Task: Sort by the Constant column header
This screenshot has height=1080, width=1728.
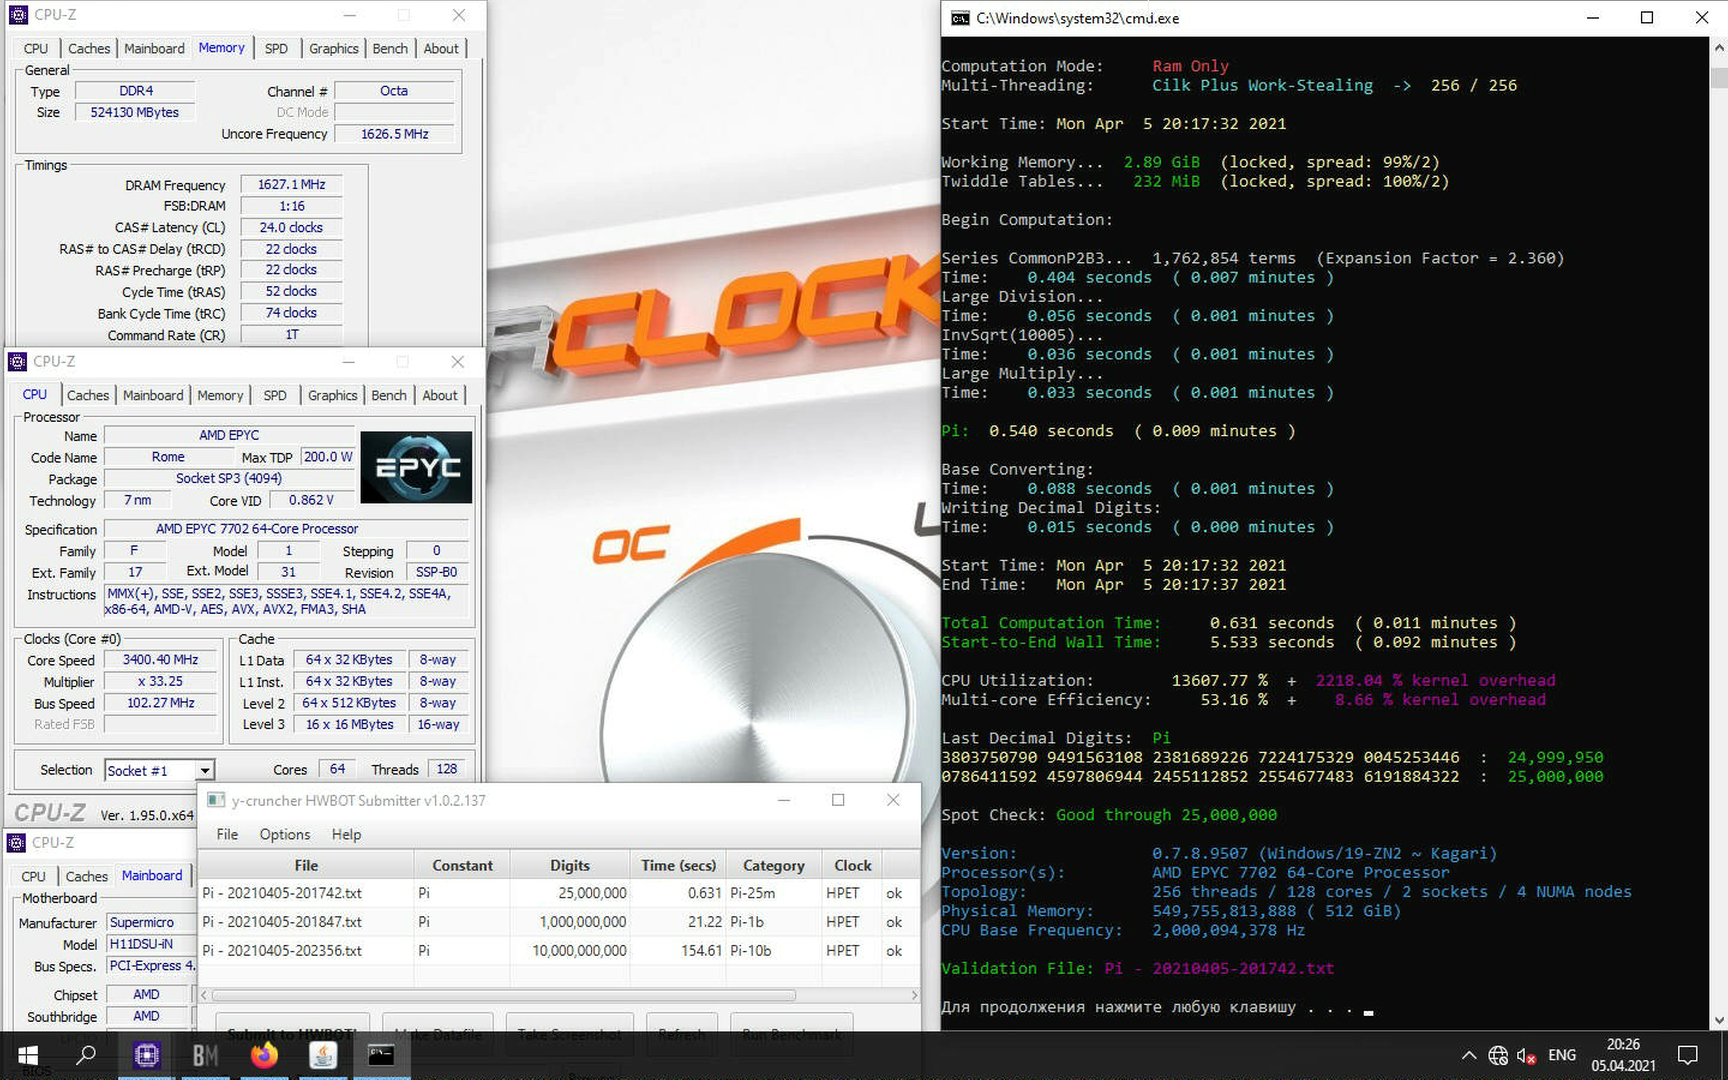Action: click(462, 865)
